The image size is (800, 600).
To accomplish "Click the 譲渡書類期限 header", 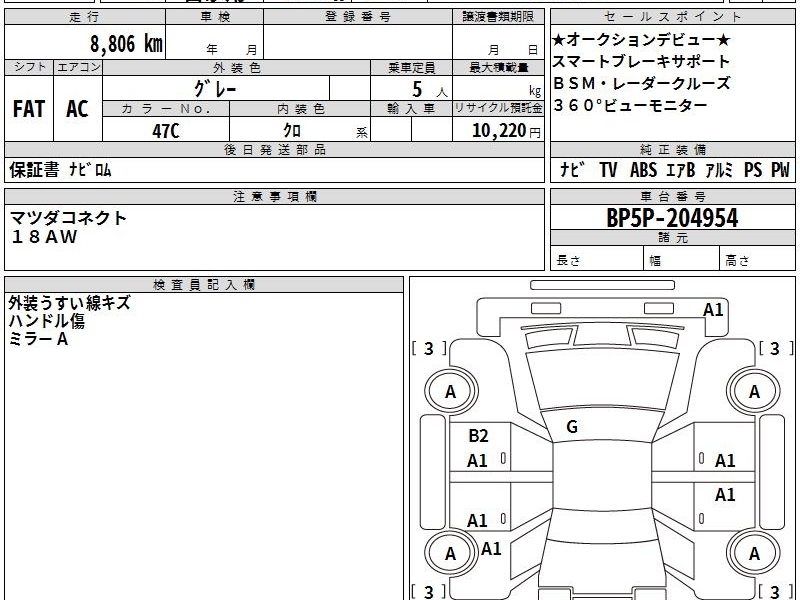I will (498, 17).
